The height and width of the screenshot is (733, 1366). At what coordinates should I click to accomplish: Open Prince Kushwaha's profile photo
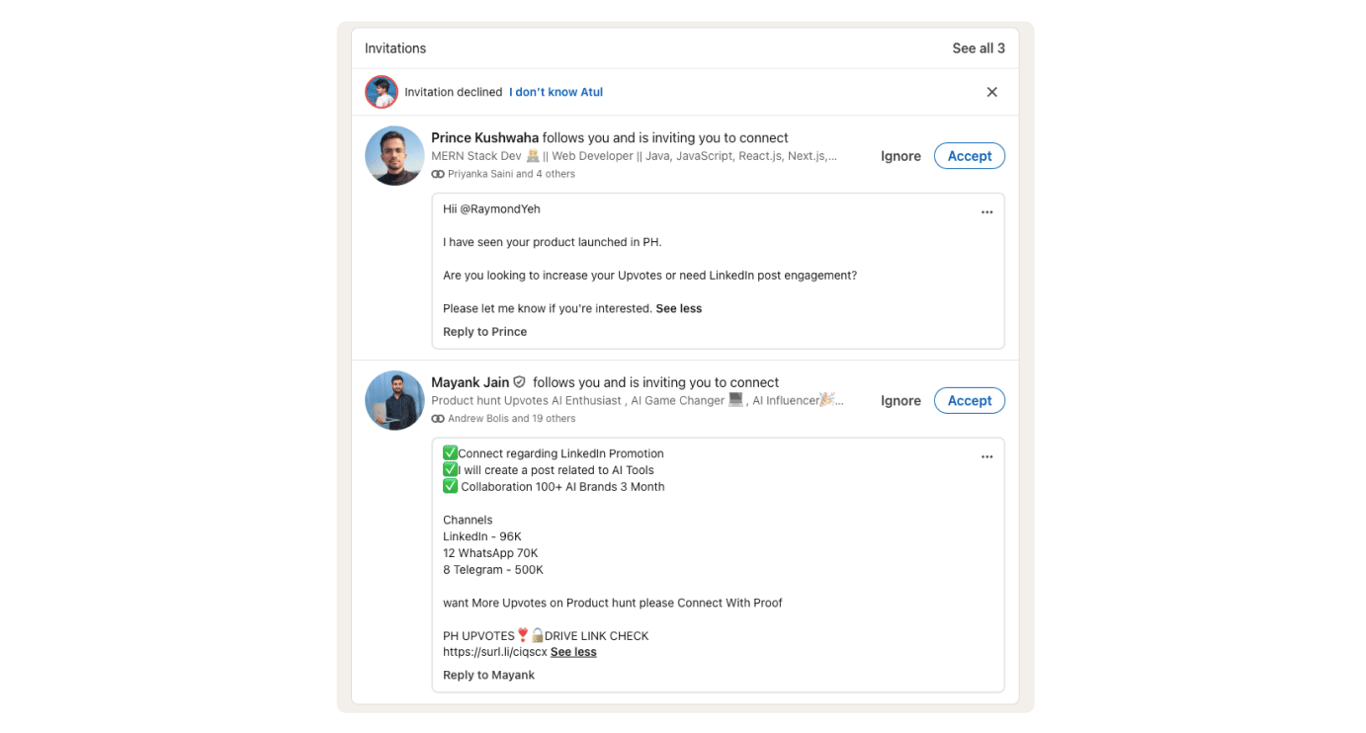395,156
